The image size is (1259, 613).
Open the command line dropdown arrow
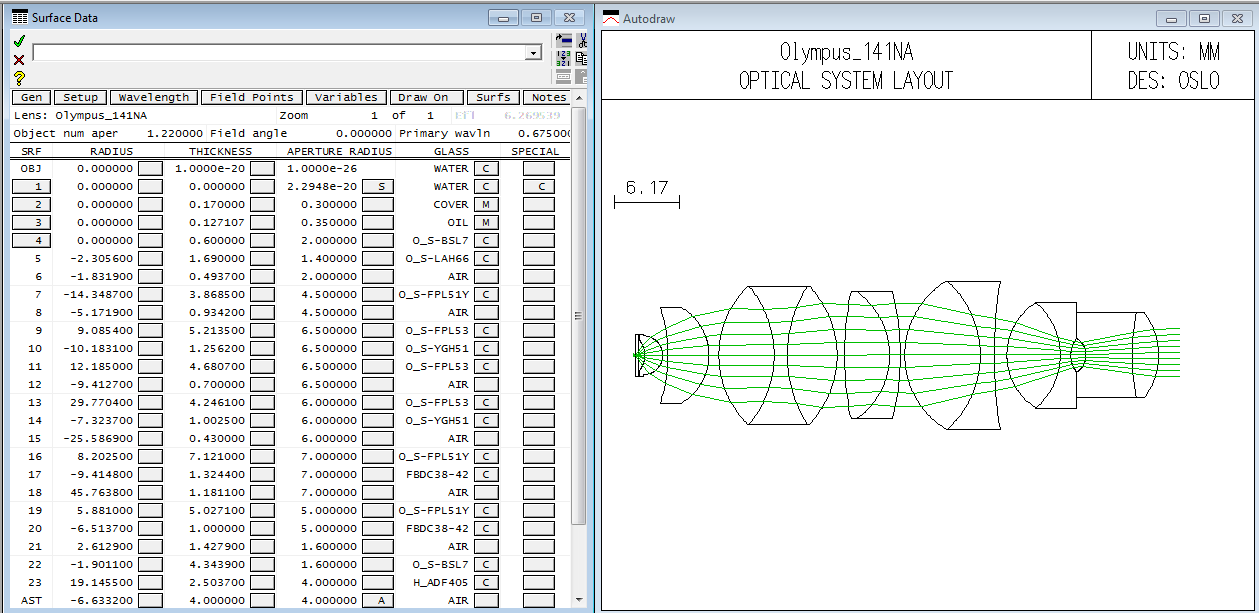pyautogui.click(x=534, y=53)
